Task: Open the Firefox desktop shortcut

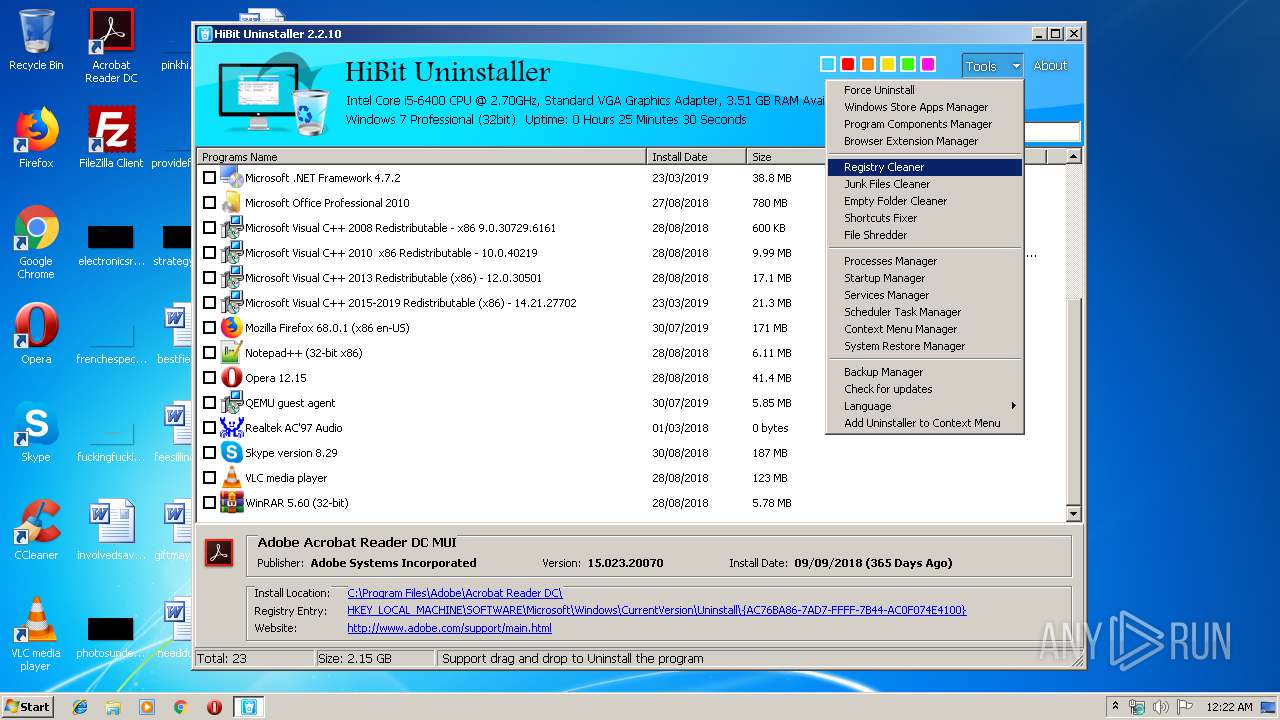Action: pos(36,138)
